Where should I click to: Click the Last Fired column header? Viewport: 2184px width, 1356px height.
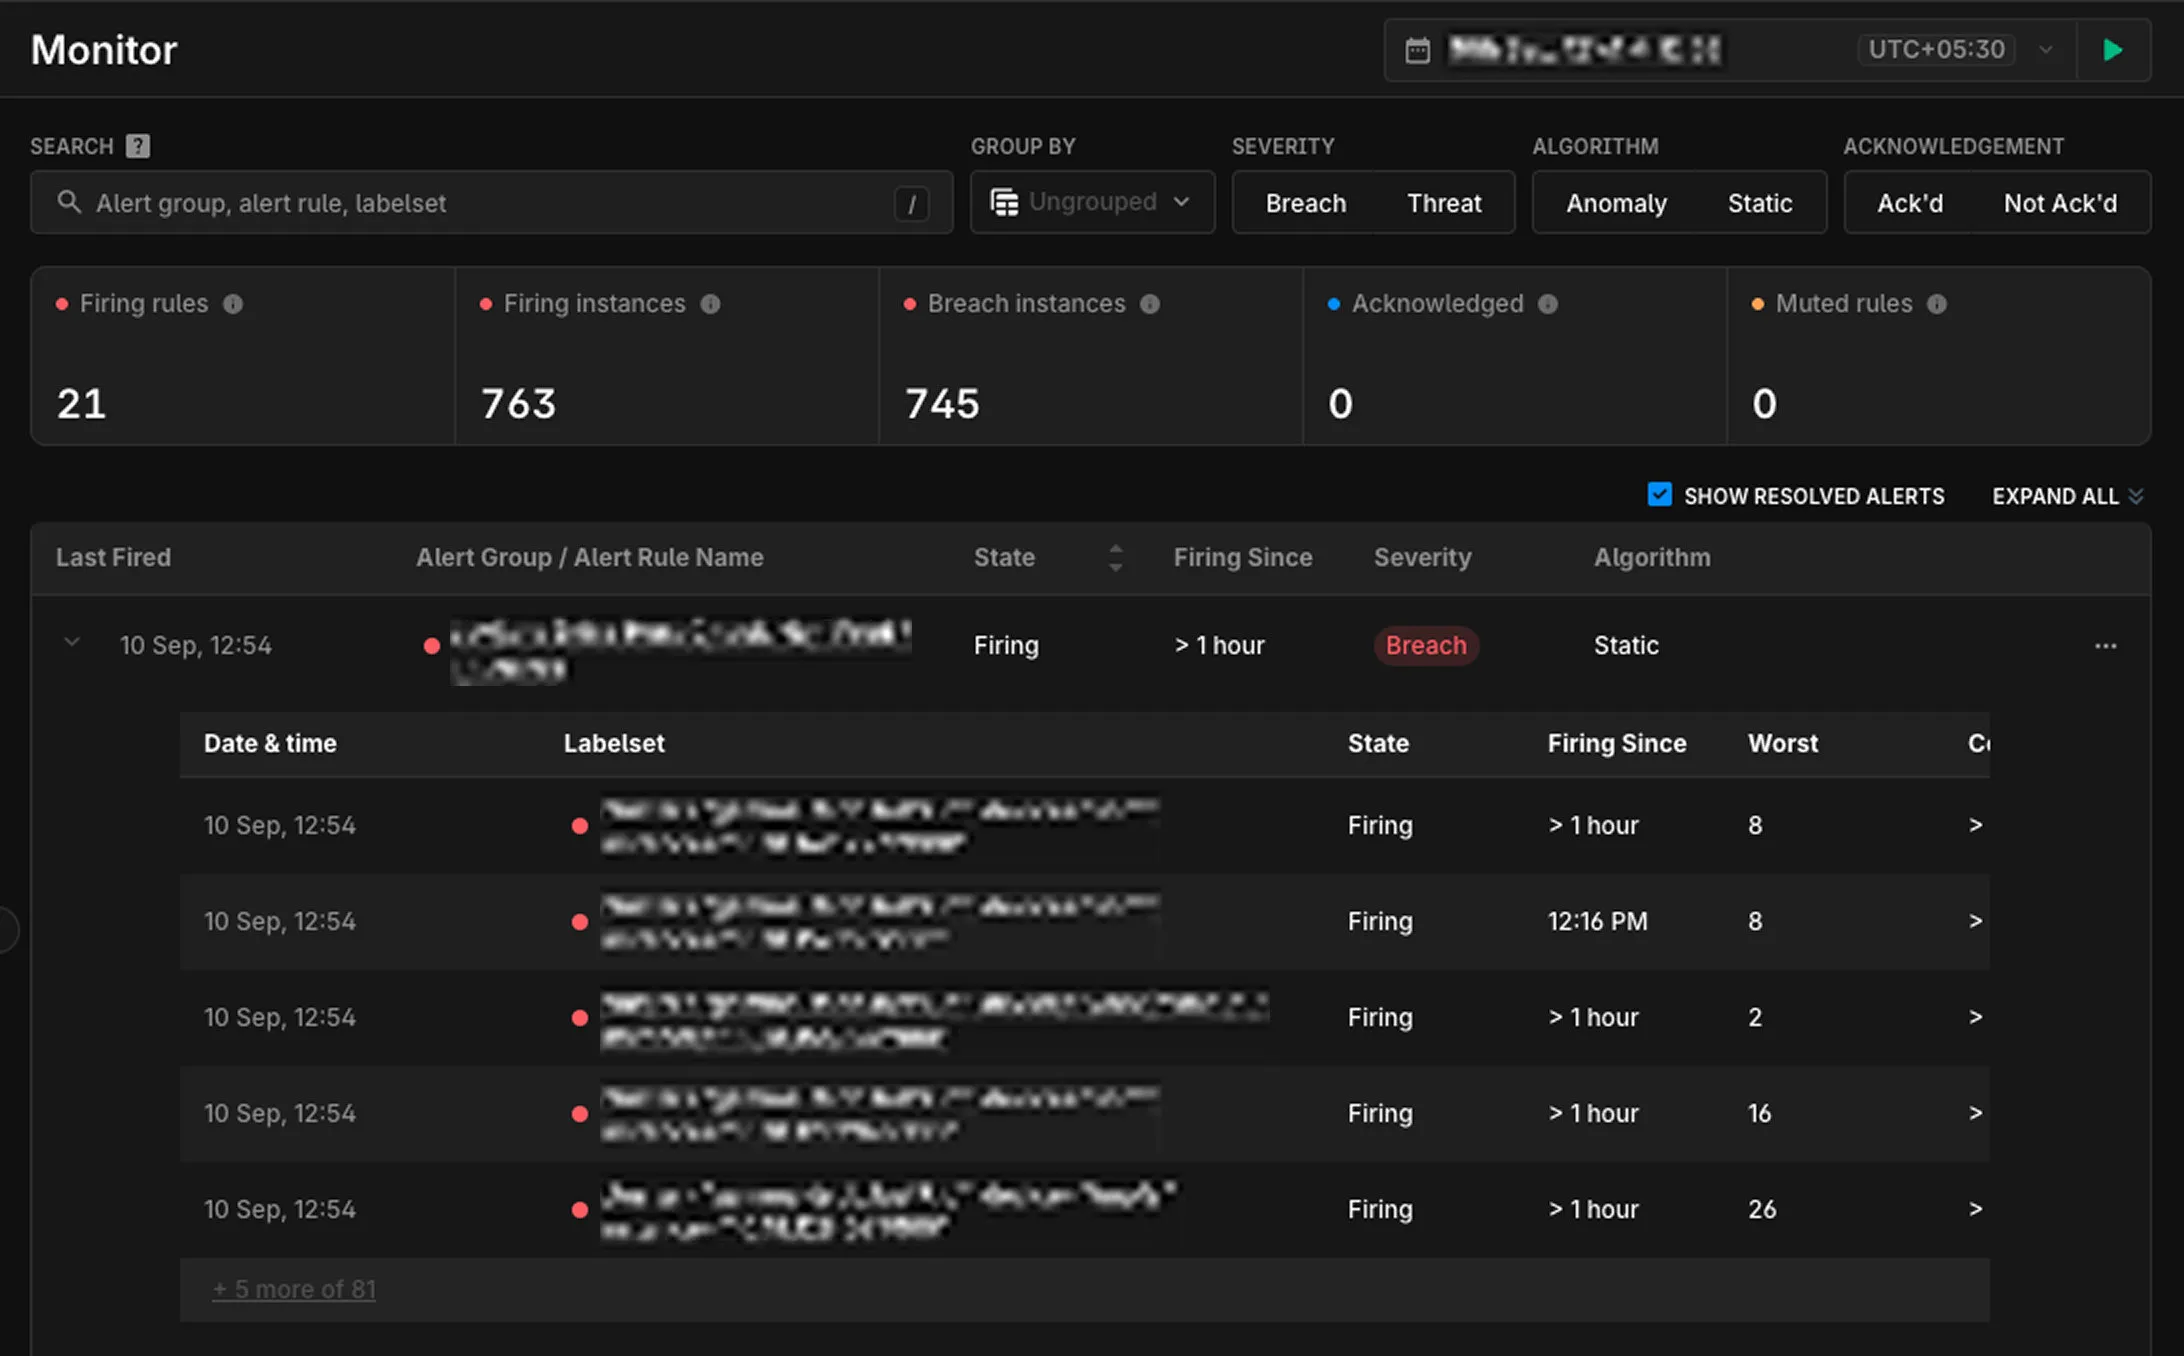(x=113, y=558)
